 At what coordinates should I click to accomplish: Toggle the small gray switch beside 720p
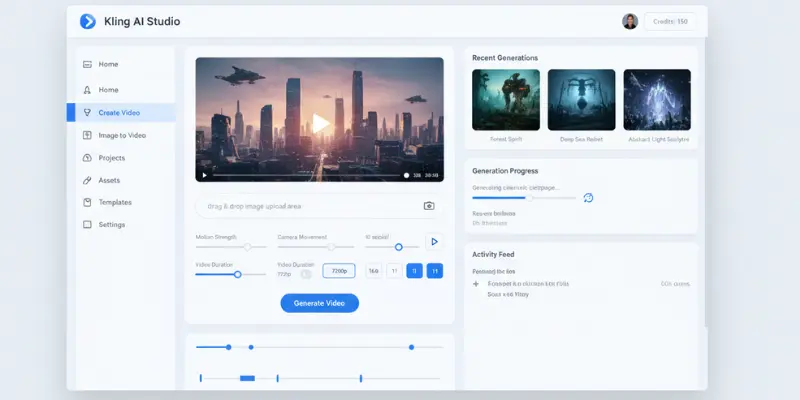click(x=306, y=274)
